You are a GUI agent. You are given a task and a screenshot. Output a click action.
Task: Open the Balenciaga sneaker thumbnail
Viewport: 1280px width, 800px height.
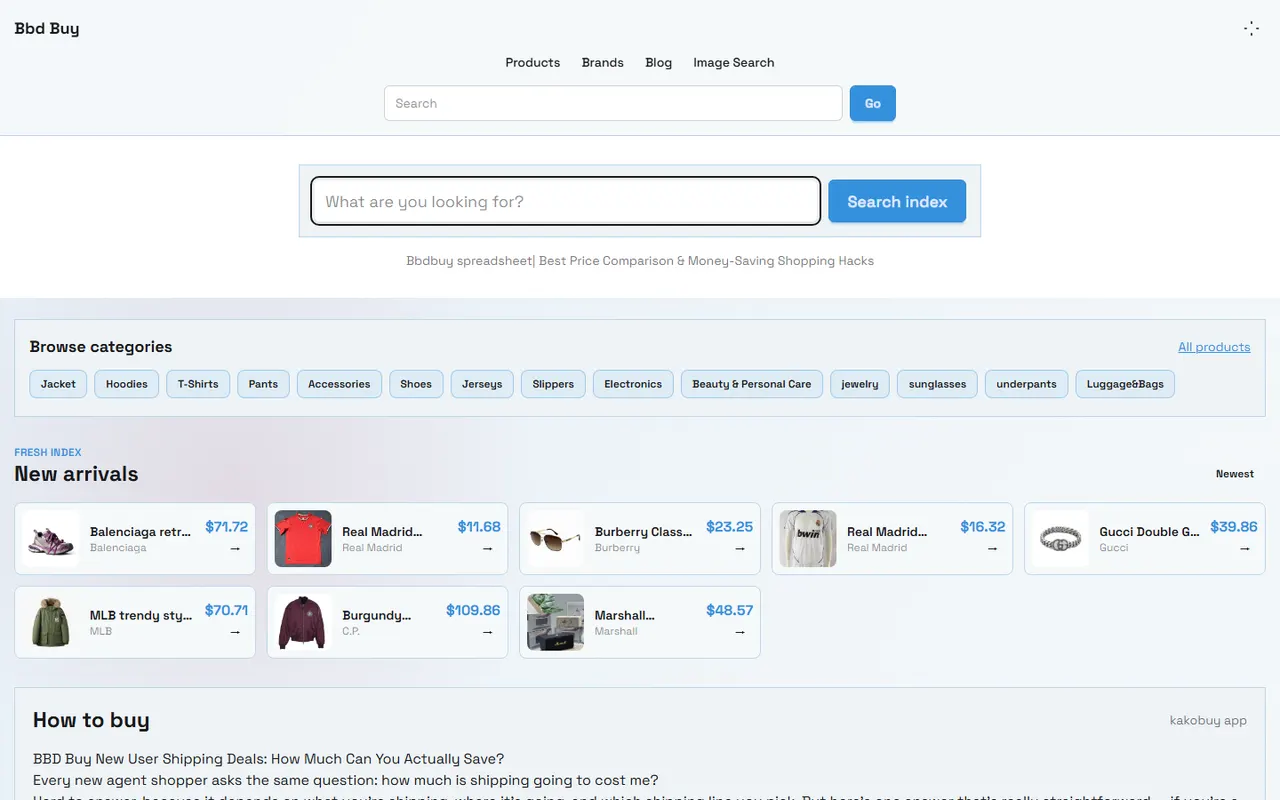tap(51, 539)
